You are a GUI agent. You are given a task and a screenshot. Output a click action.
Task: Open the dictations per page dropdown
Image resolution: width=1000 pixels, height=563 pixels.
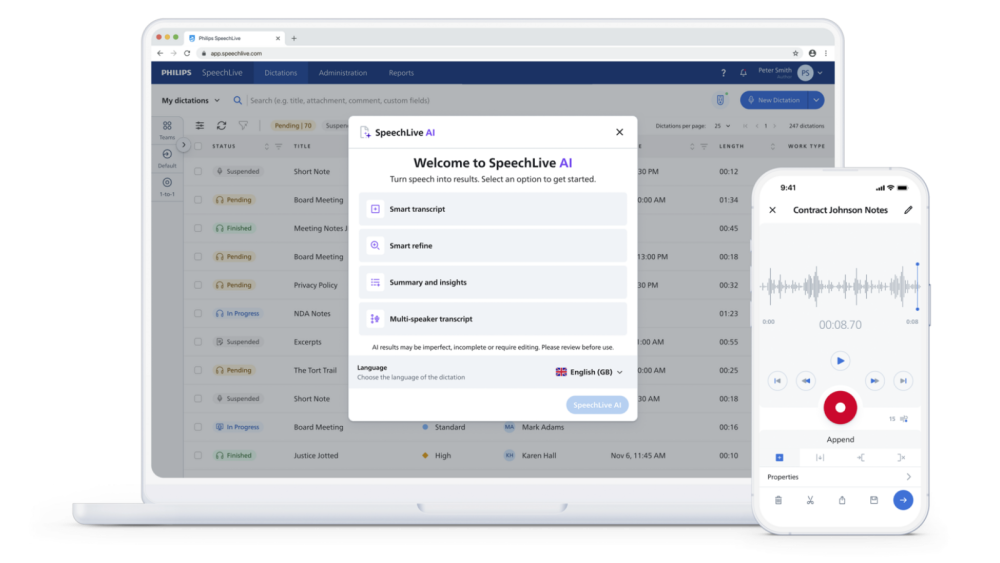(x=722, y=126)
